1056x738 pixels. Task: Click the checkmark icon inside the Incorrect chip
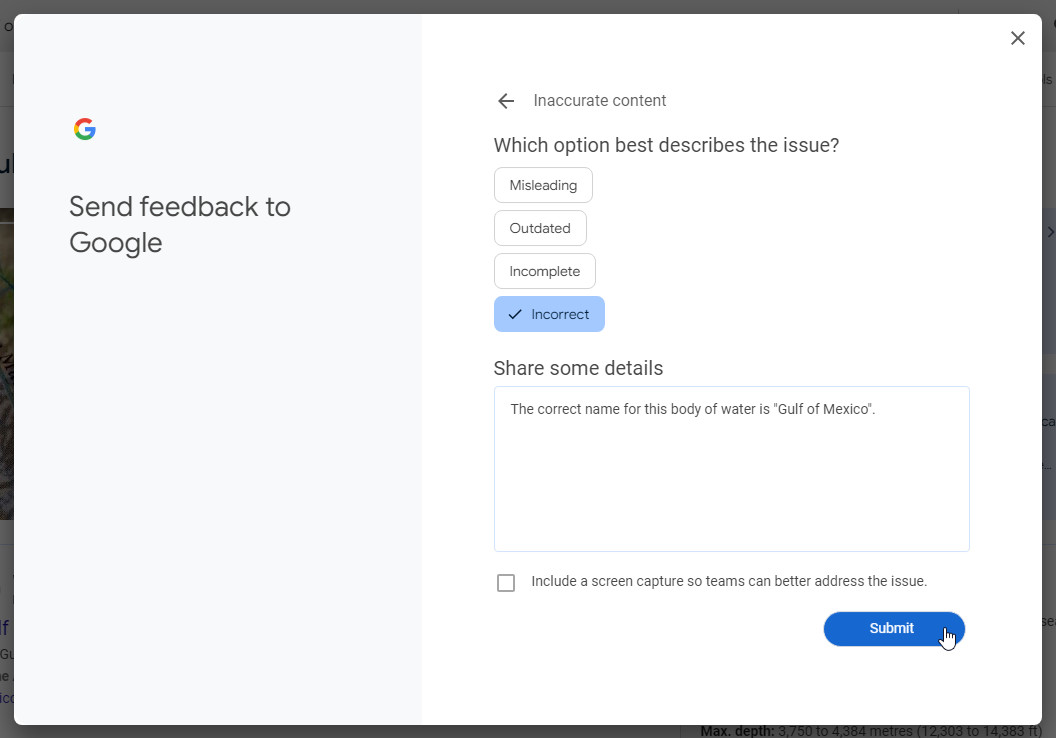(x=515, y=314)
